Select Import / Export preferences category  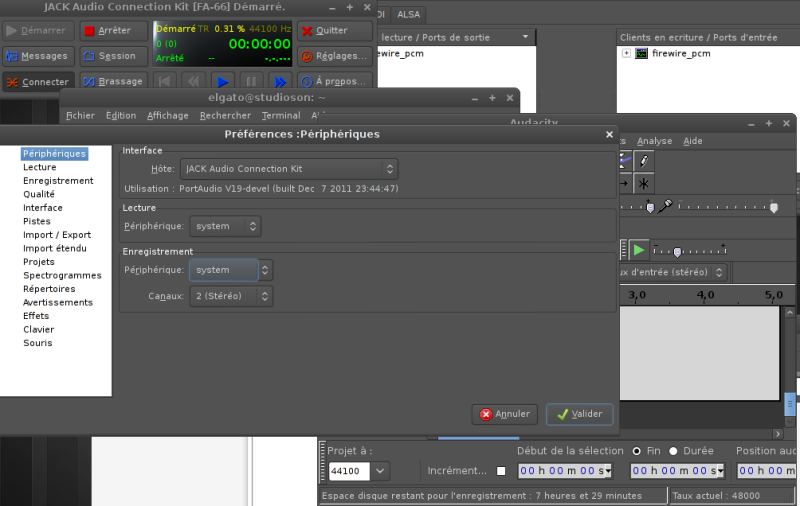pyautogui.click(x=57, y=235)
